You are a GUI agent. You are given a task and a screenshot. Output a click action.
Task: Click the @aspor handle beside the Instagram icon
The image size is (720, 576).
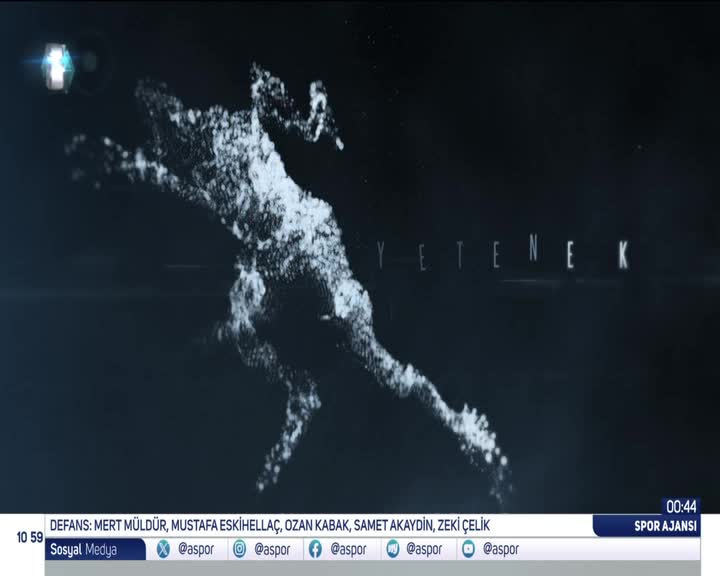coord(272,549)
